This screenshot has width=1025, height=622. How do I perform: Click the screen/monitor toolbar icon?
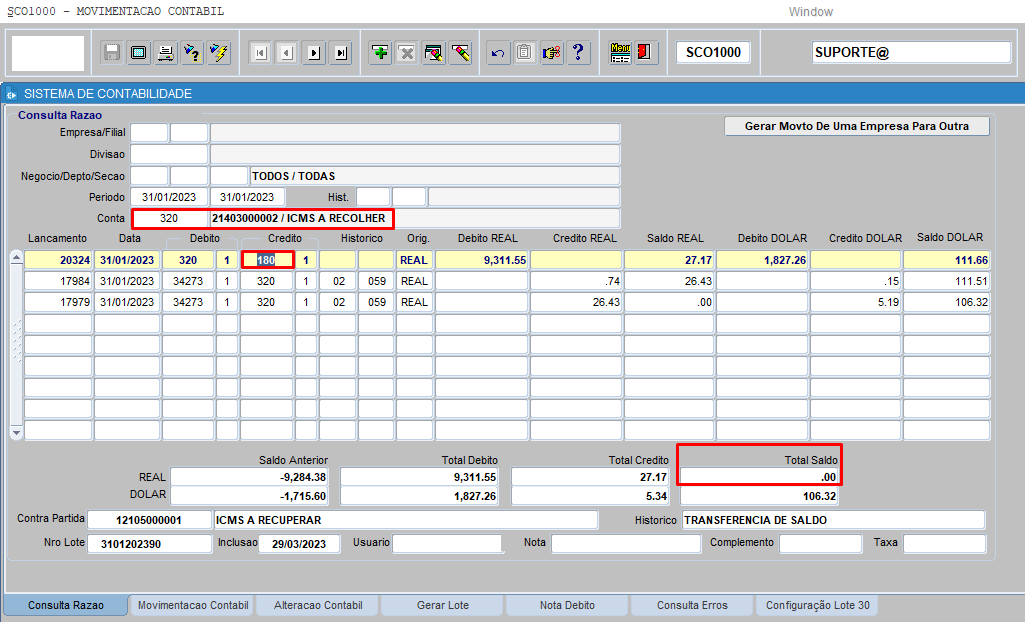click(x=139, y=52)
